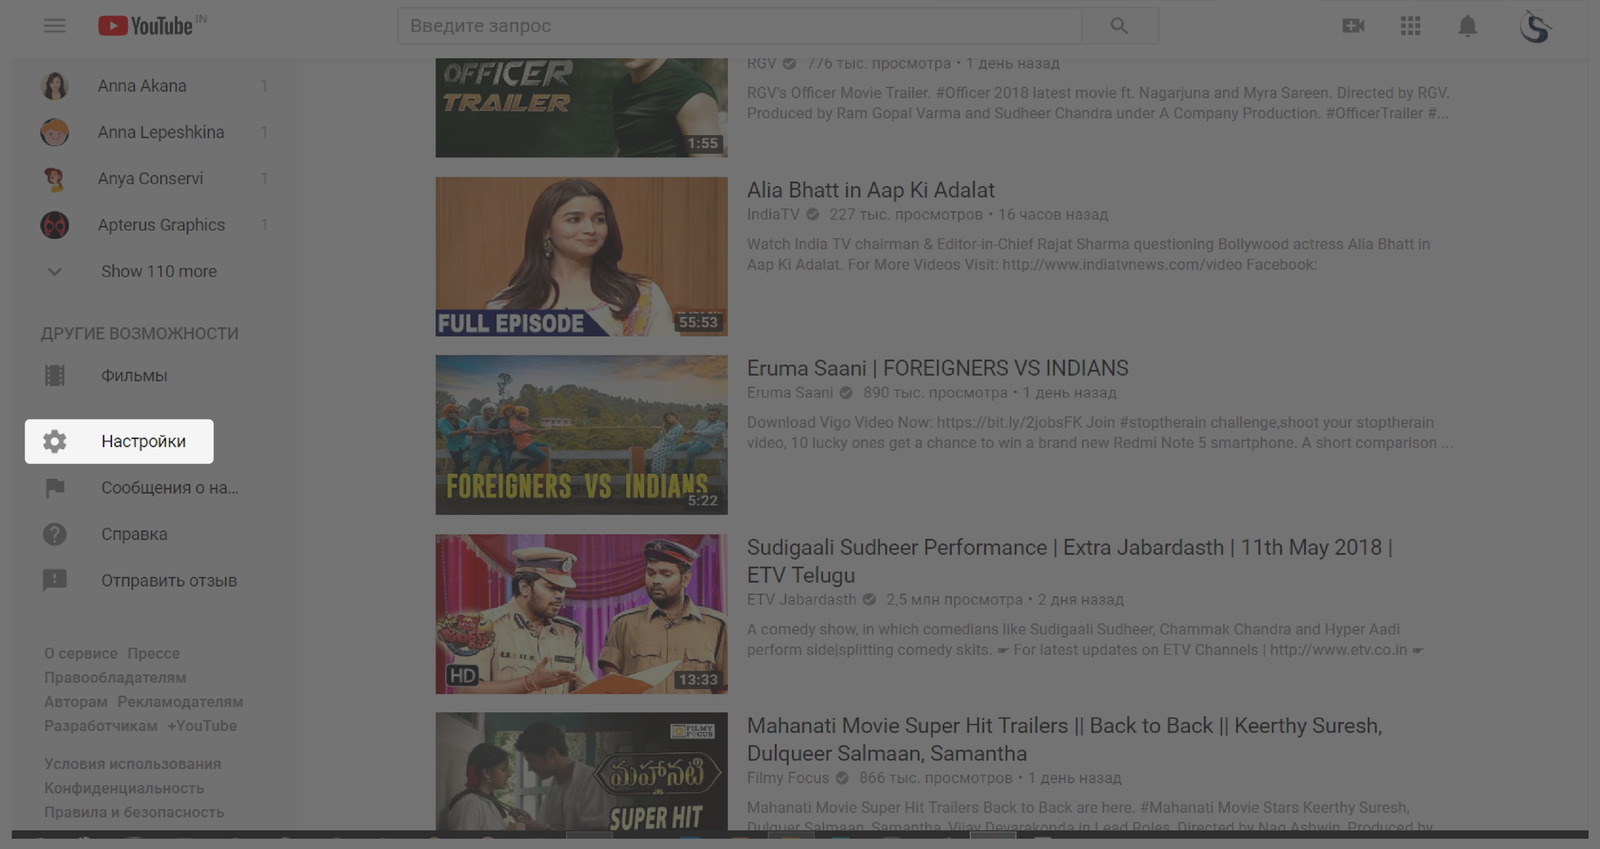Open video title Alia Bhatt in Aap Ki Adalat

click(871, 190)
